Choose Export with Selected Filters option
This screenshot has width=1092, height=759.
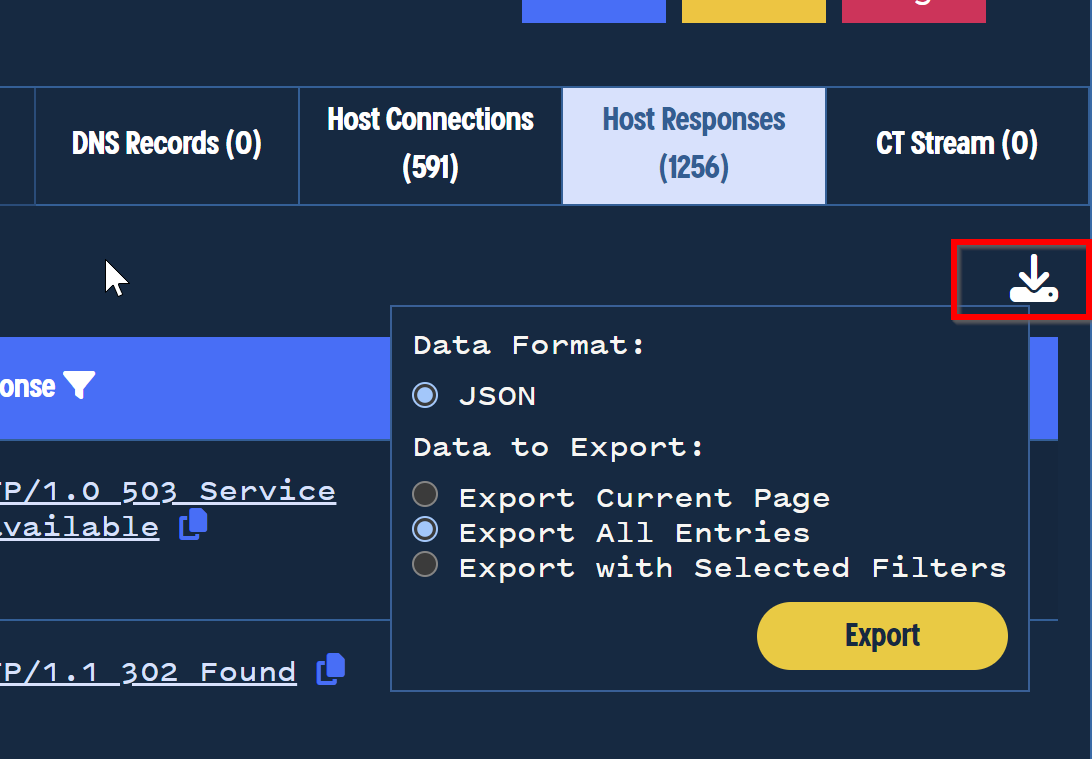[425, 564]
